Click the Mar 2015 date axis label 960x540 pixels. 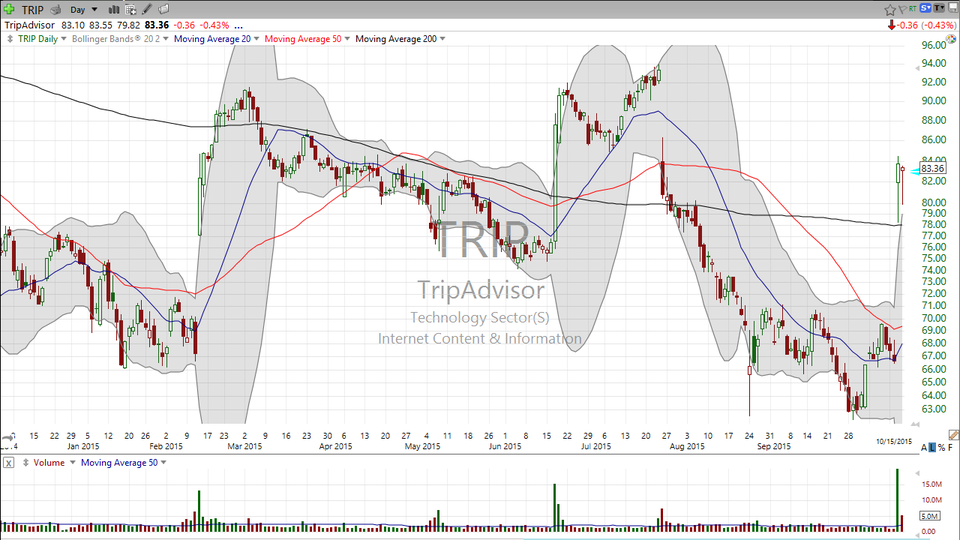pos(244,446)
